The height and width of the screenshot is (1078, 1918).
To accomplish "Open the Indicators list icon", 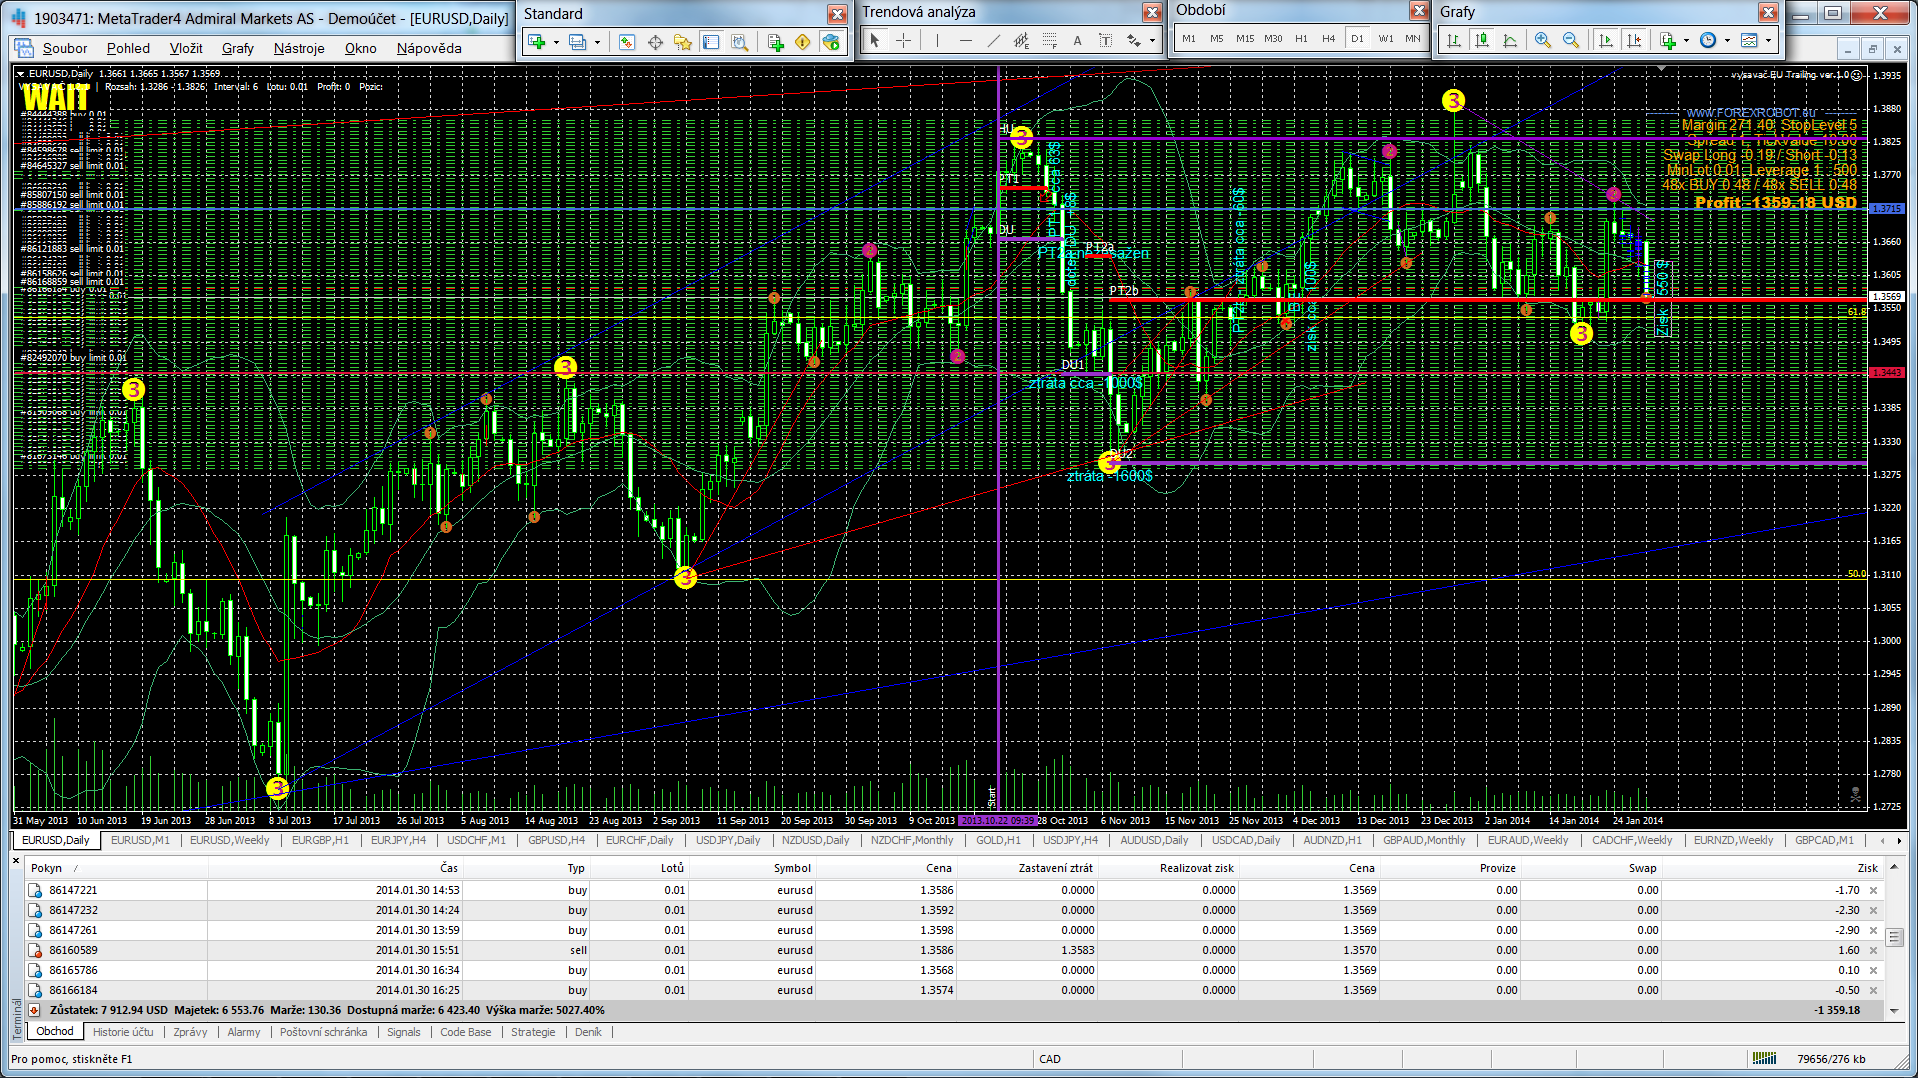I will click(x=1667, y=40).
